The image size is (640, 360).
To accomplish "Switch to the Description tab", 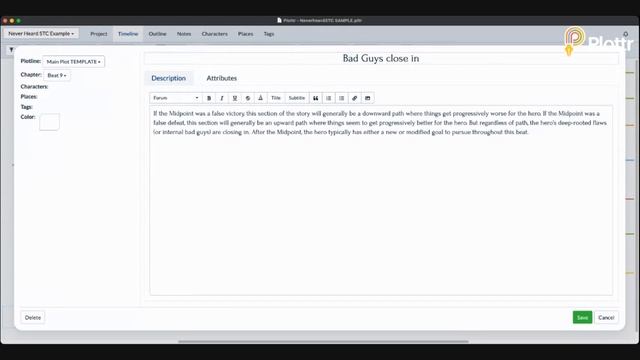I will tap(169, 78).
